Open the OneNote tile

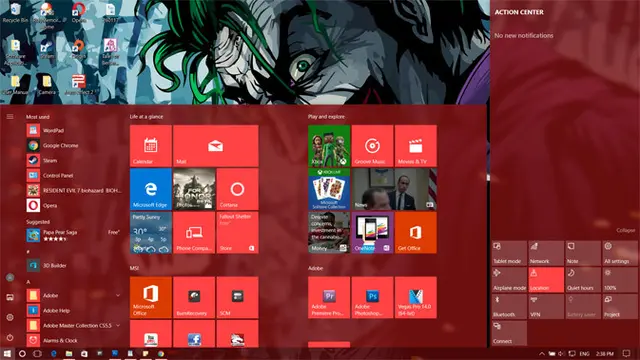(372, 232)
